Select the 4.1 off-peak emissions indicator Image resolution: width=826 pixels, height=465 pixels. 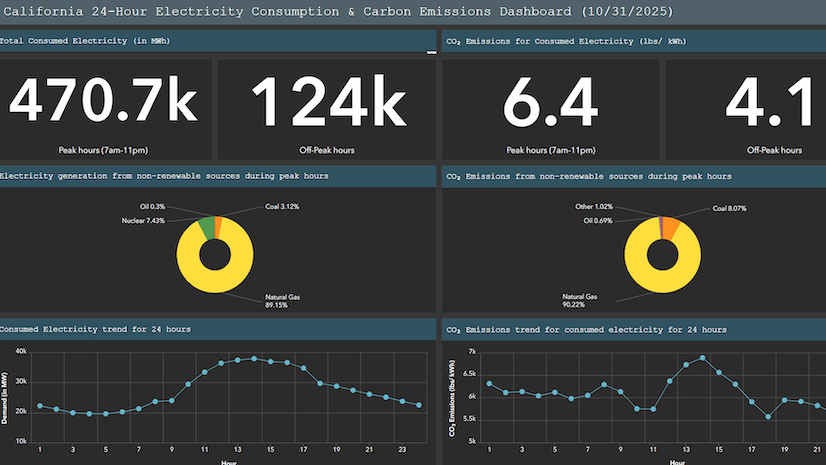(769, 102)
